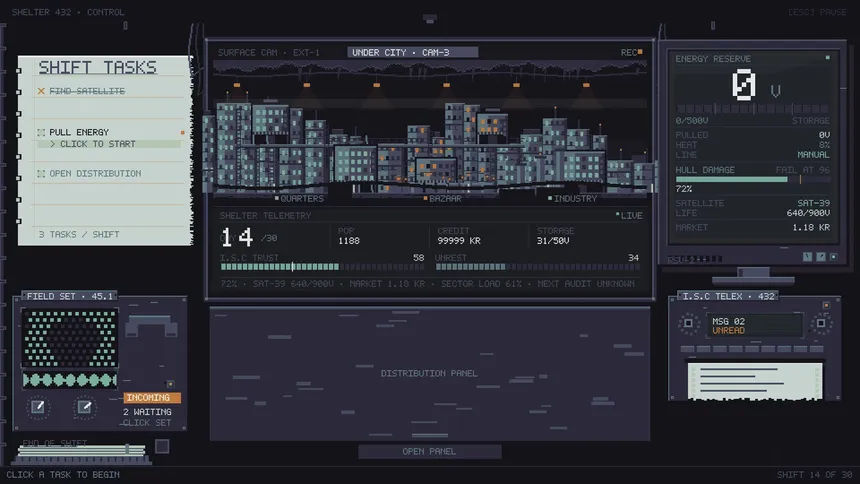Turn the left dial on Field Set
The height and width of the screenshot is (484, 860).
38,407
